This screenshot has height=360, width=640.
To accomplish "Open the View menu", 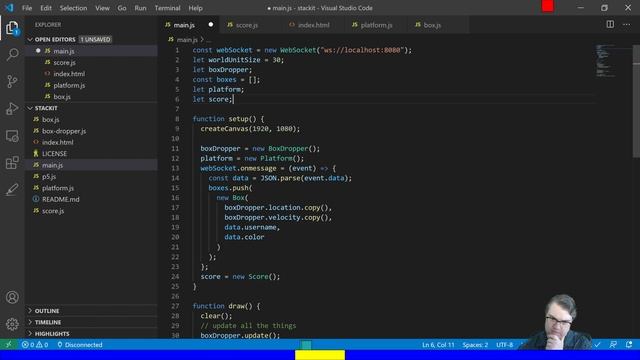I will point(102,8).
